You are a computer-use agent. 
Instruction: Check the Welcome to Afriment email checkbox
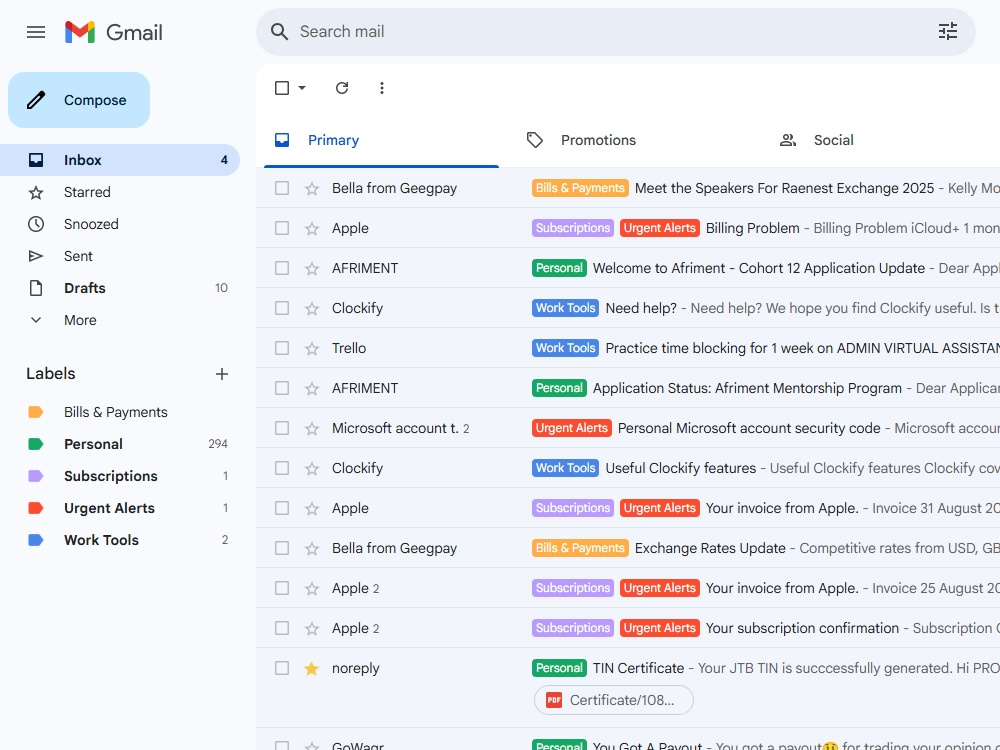click(282, 268)
